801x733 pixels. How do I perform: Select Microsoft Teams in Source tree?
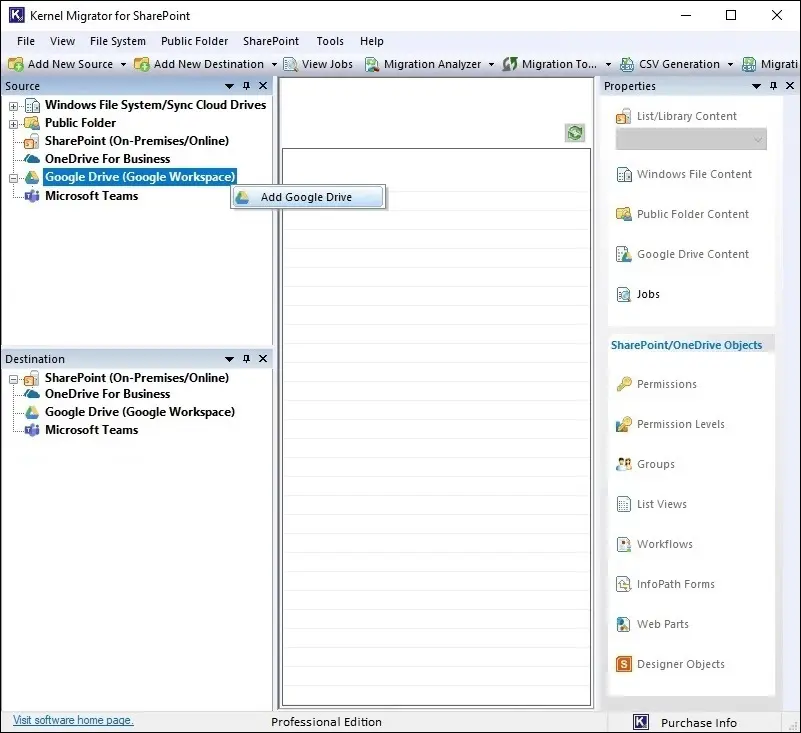[91, 196]
